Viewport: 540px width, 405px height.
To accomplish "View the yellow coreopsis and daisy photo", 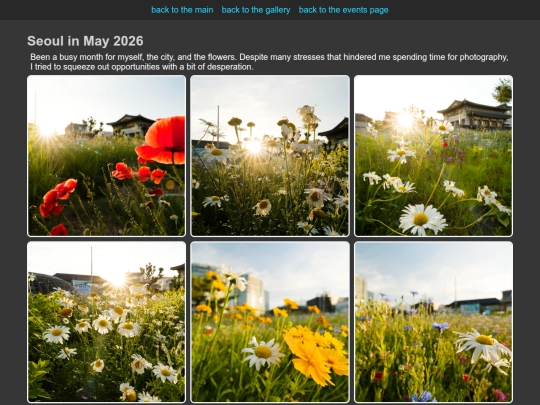I will click(270, 322).
